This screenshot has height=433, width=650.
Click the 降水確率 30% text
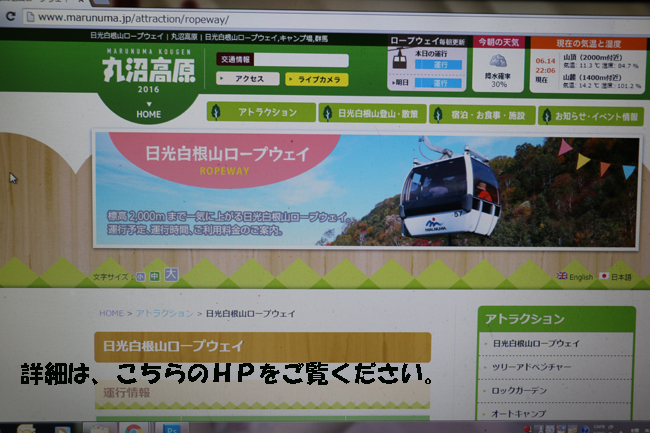click(498, 80)
